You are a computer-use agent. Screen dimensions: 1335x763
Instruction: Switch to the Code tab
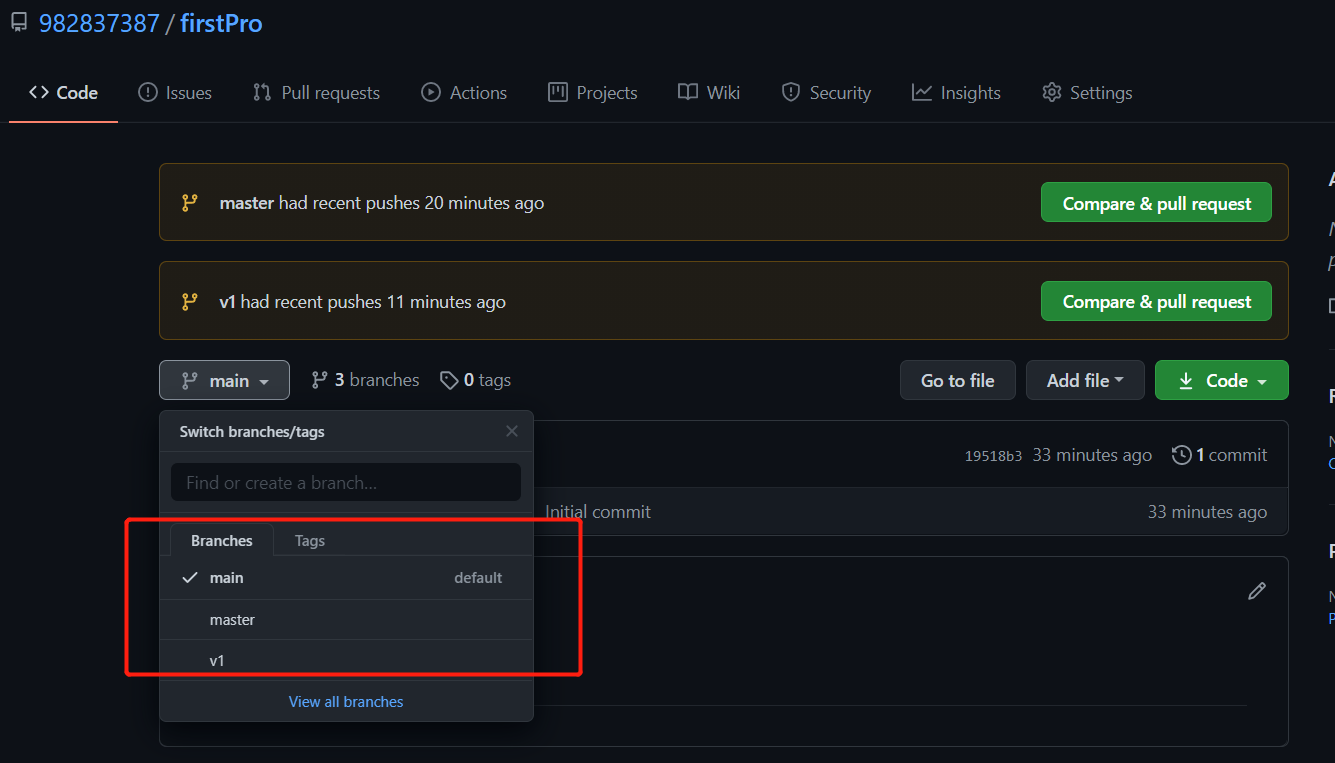(x=64, y=93)
